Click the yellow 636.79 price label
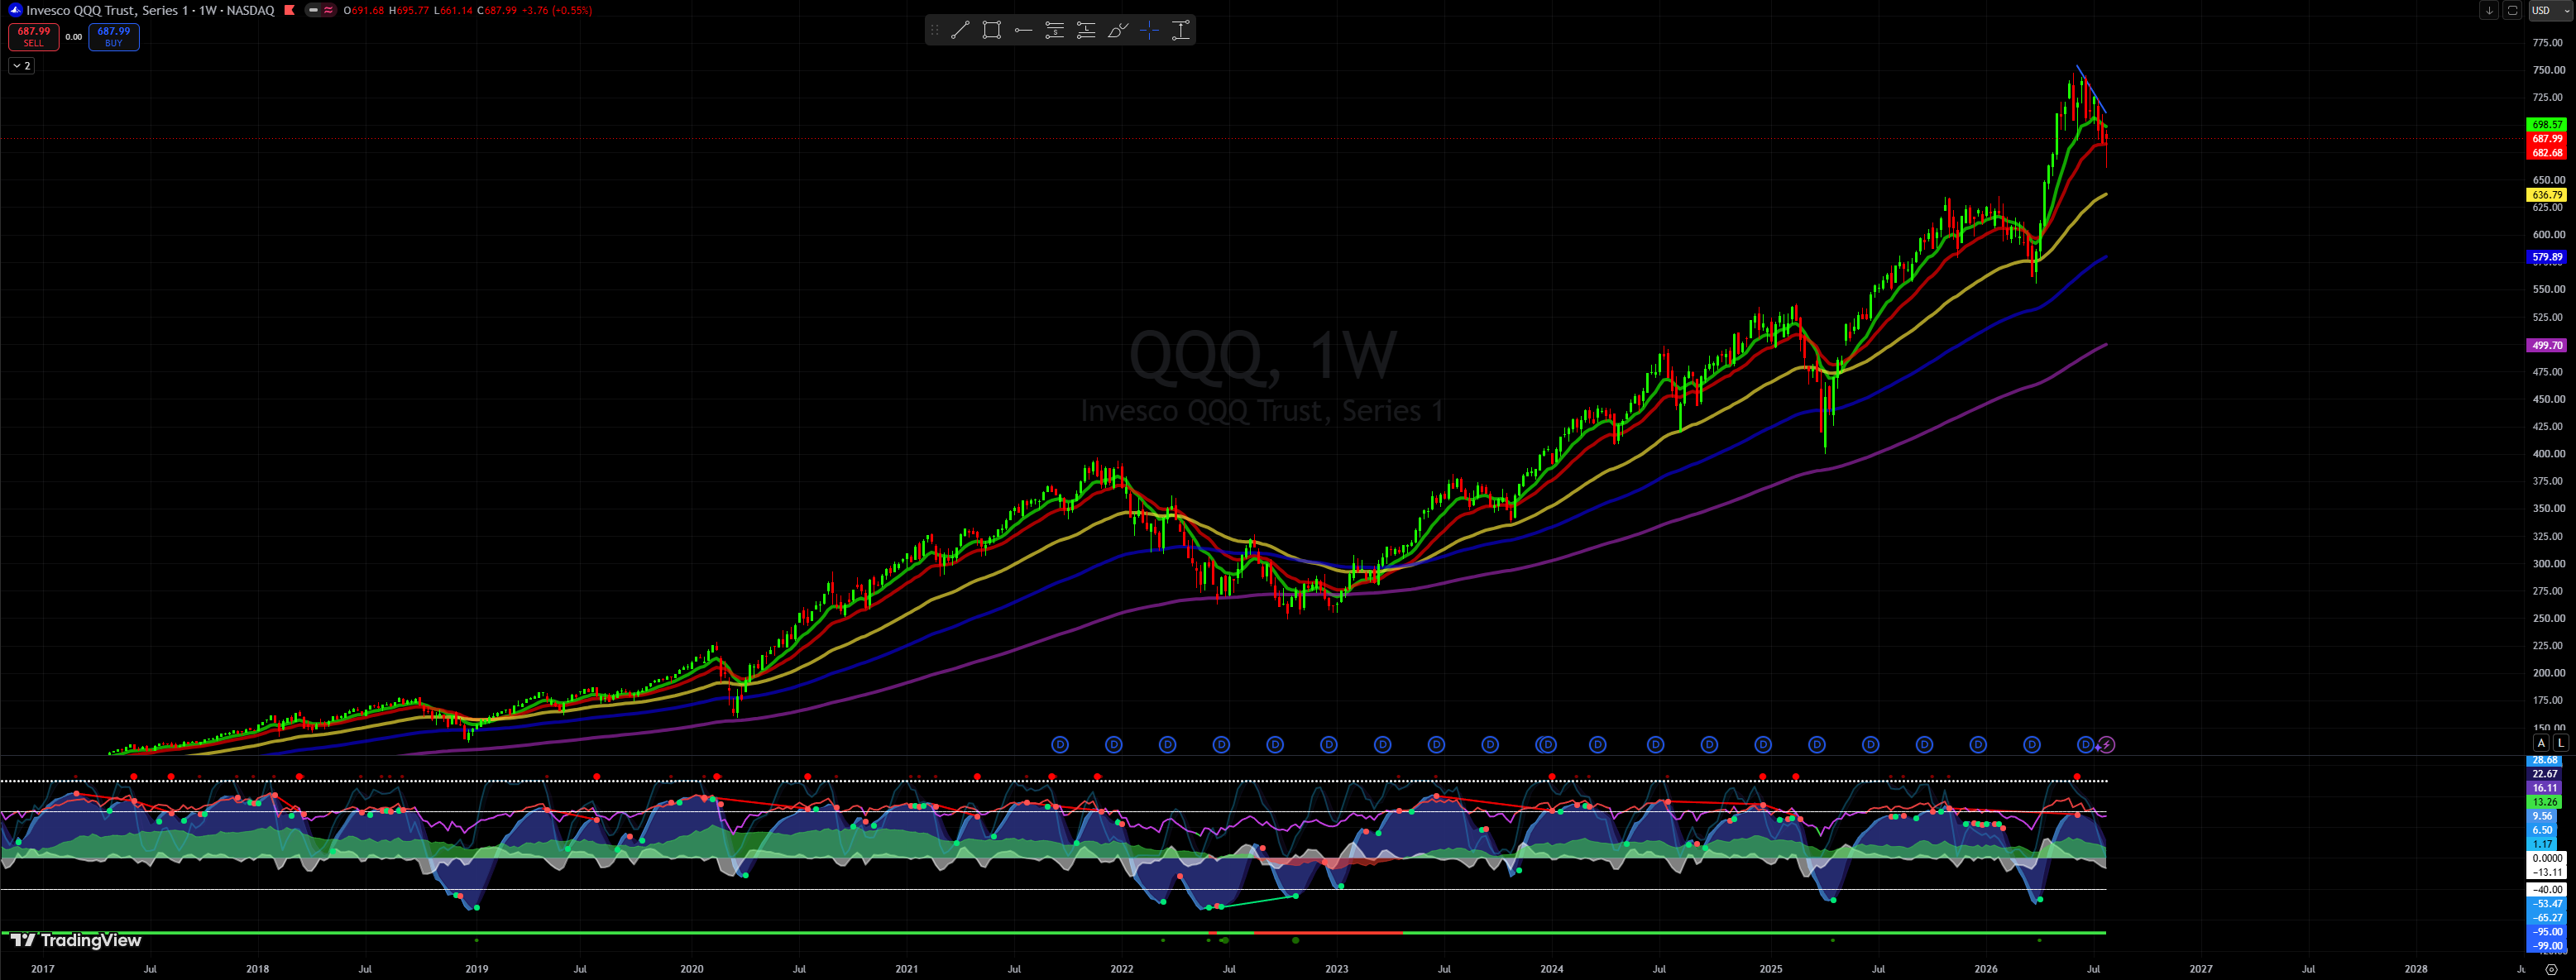The width and height of the screenshot is (2576, 980). coord(2546,195)
